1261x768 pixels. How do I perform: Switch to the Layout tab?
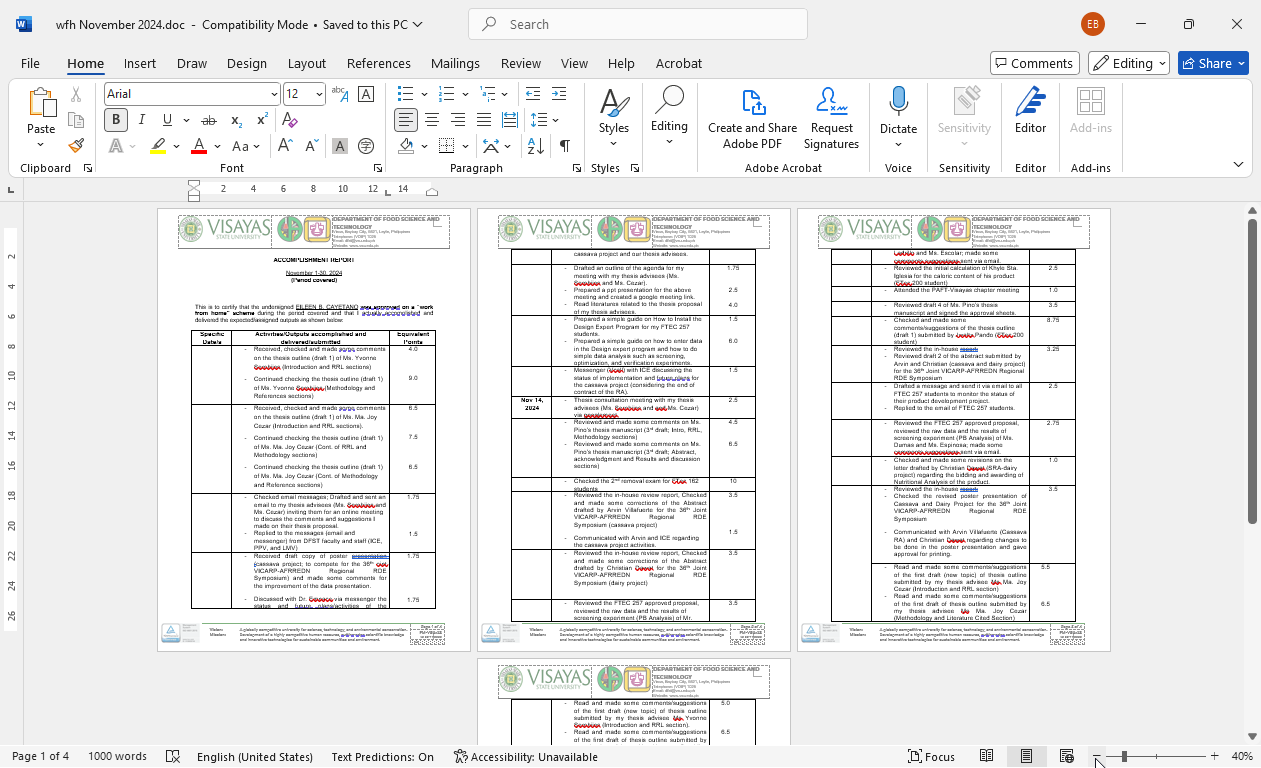click(307, 63)
